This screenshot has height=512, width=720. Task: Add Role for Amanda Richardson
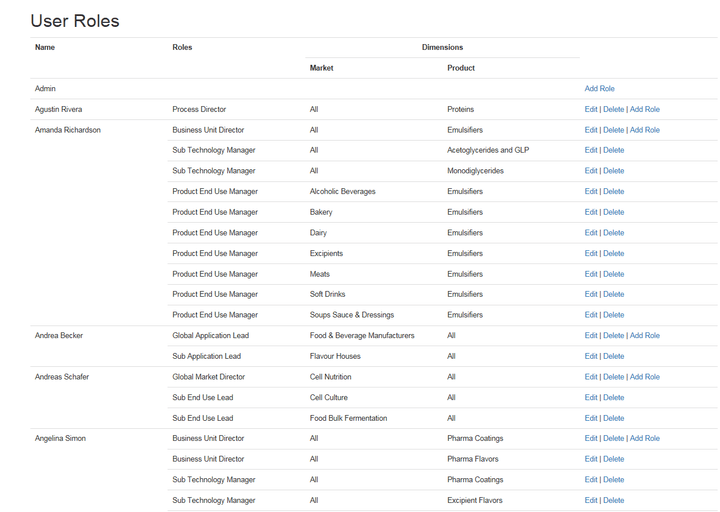644,130
